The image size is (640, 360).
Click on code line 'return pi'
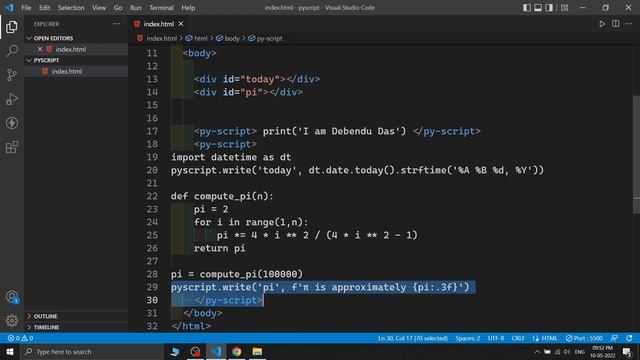coord(220,248)
